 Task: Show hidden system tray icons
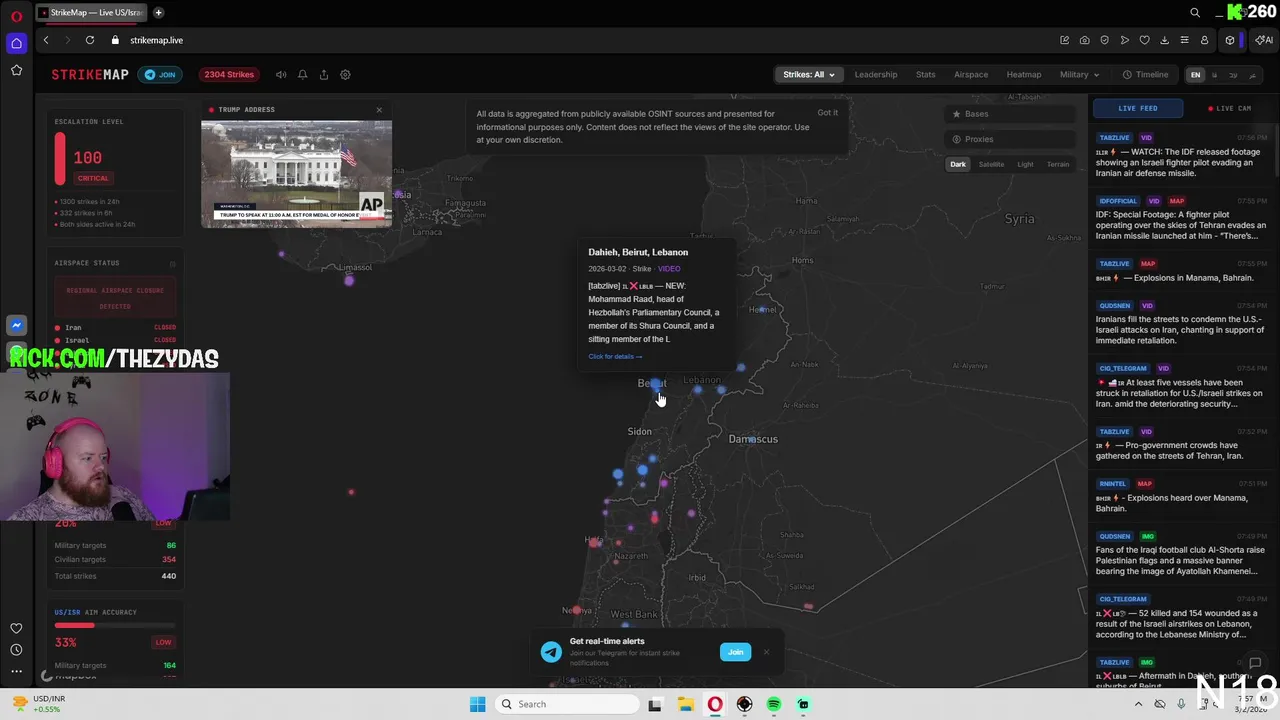(x=1139, y=704)
